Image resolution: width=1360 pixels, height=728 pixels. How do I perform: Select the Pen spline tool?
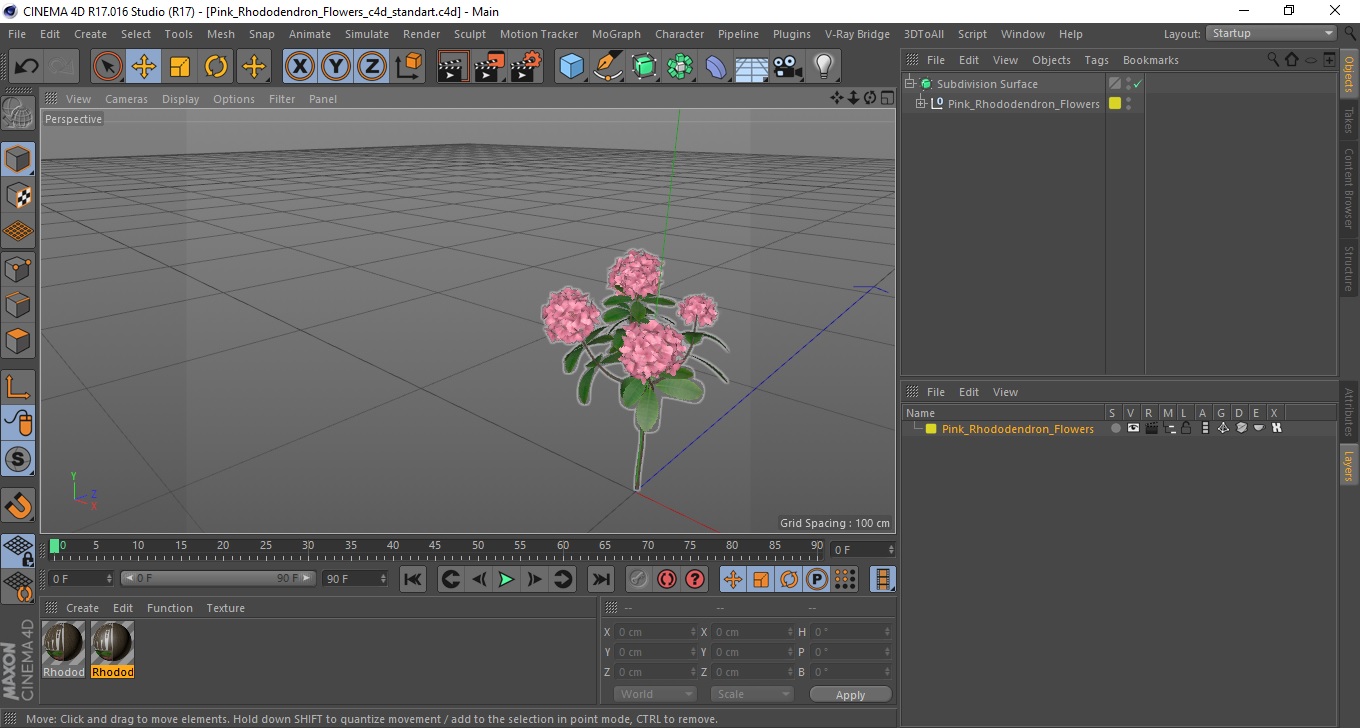tap(608, 67)
